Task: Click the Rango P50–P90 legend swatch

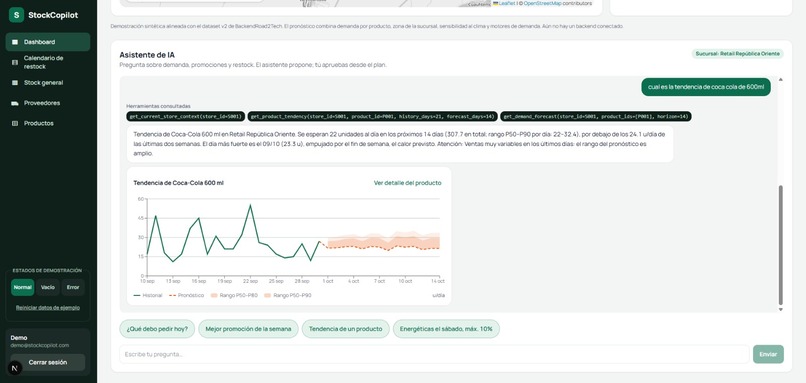Action: click(x=268, y=296)
